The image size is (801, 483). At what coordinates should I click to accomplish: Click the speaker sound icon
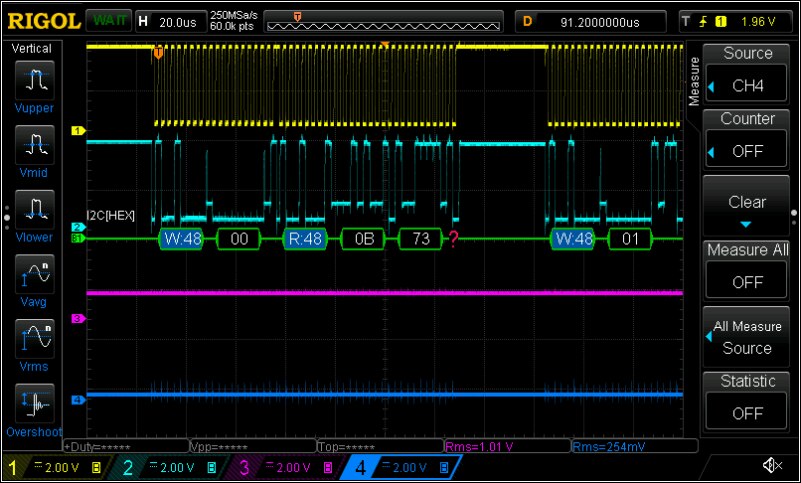[771, 466]
